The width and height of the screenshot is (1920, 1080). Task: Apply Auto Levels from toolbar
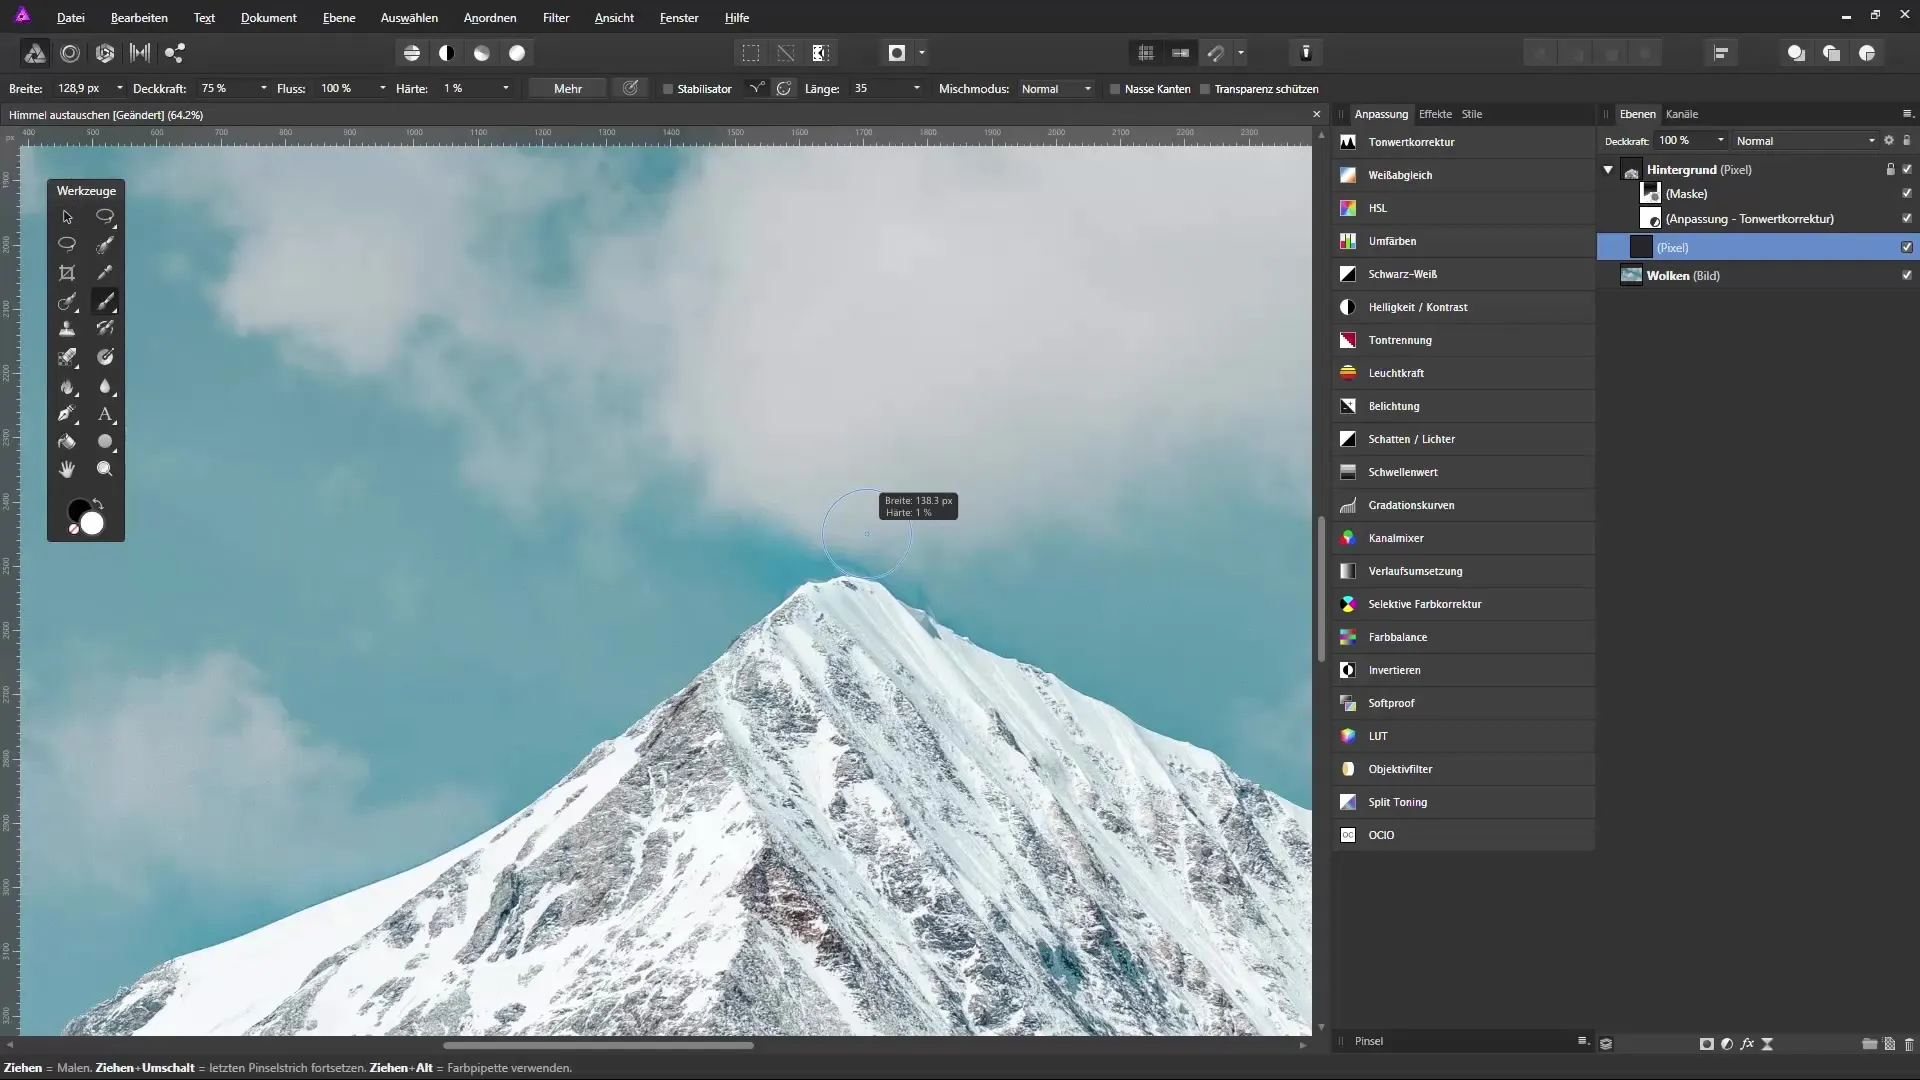click(x=412, y=53)
